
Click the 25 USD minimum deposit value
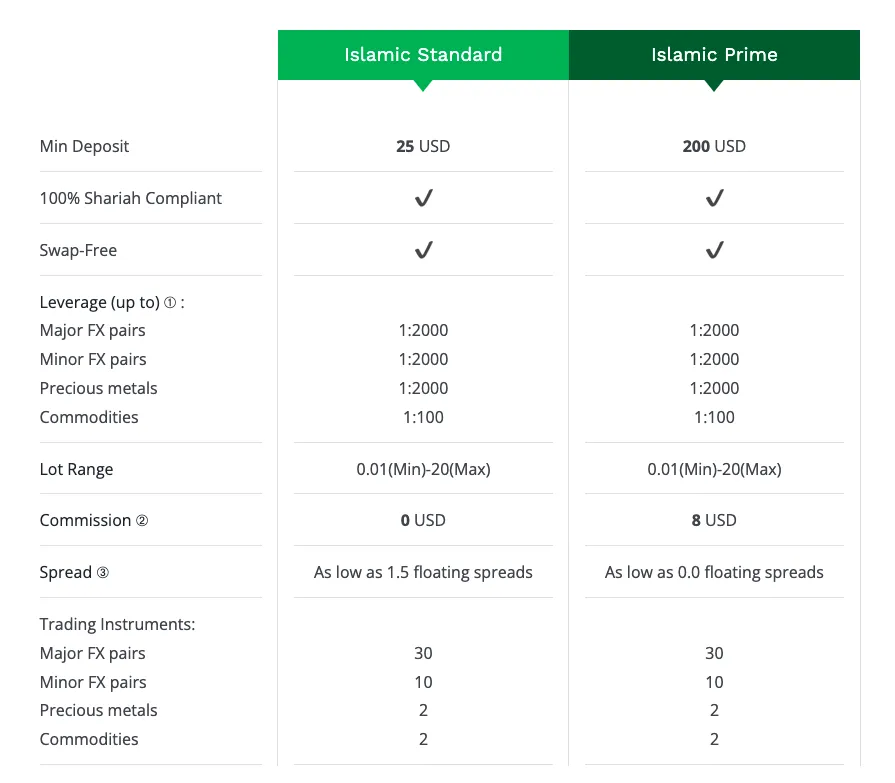pos(424,146)
